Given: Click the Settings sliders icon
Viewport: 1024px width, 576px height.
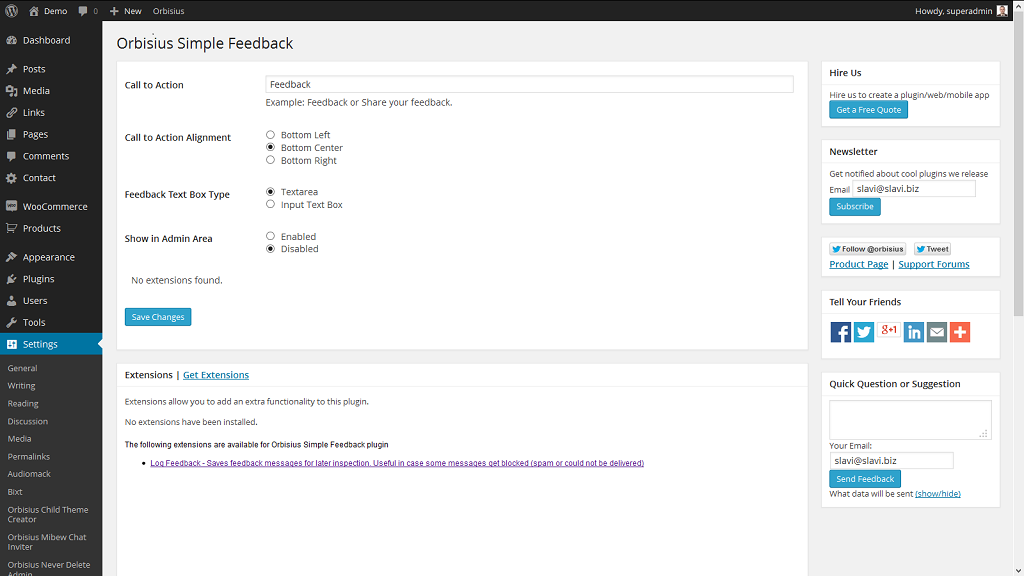Looking at the screenshot, I should coord(11,344).
